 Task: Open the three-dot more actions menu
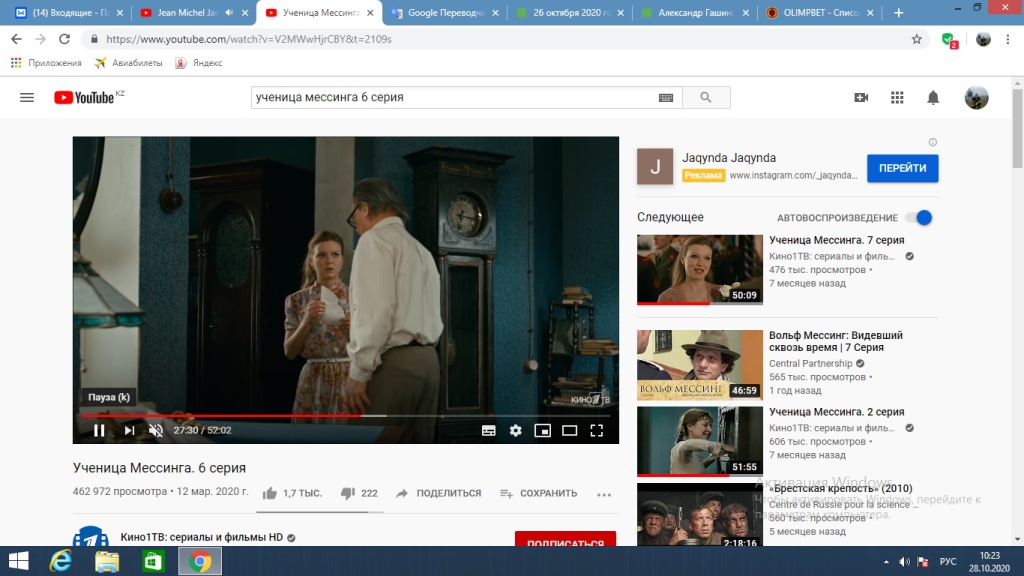click(x=604, y=494)
